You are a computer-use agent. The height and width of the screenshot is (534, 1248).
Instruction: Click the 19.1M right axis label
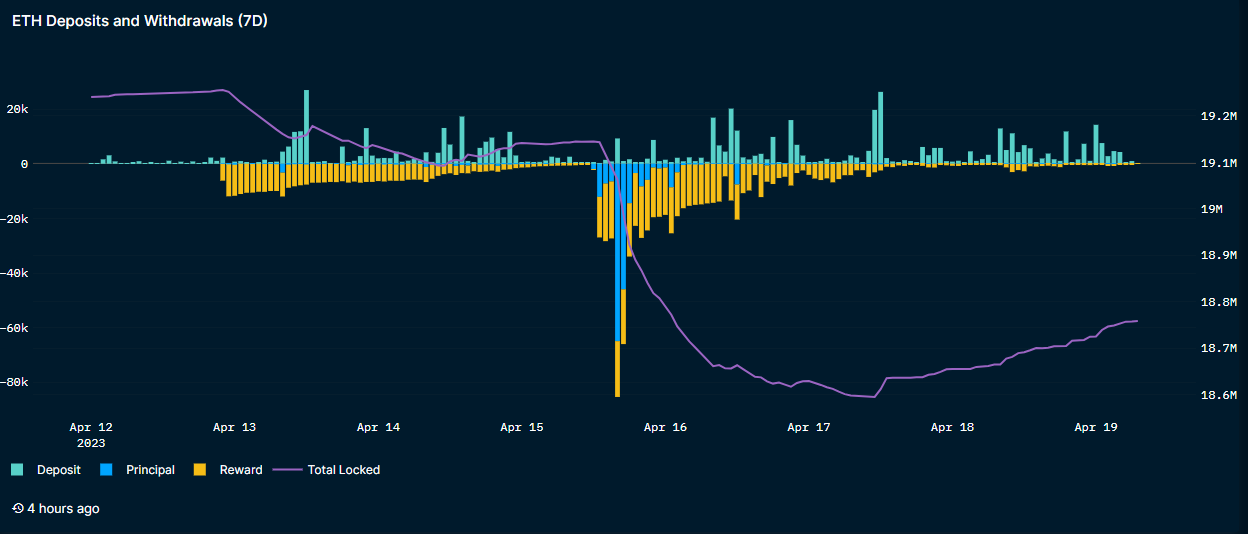pos(1218,163)
